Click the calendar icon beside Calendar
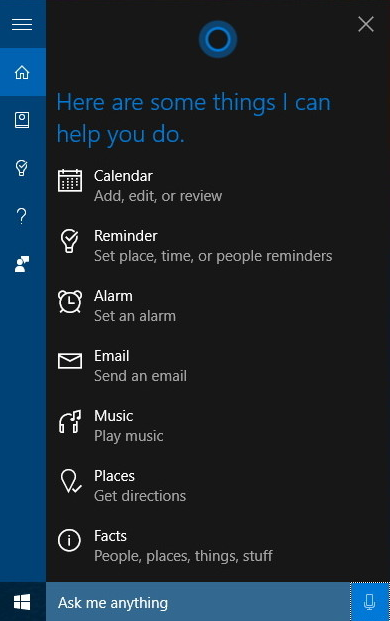Screen dimensions: 390x621 pos(70,181)
